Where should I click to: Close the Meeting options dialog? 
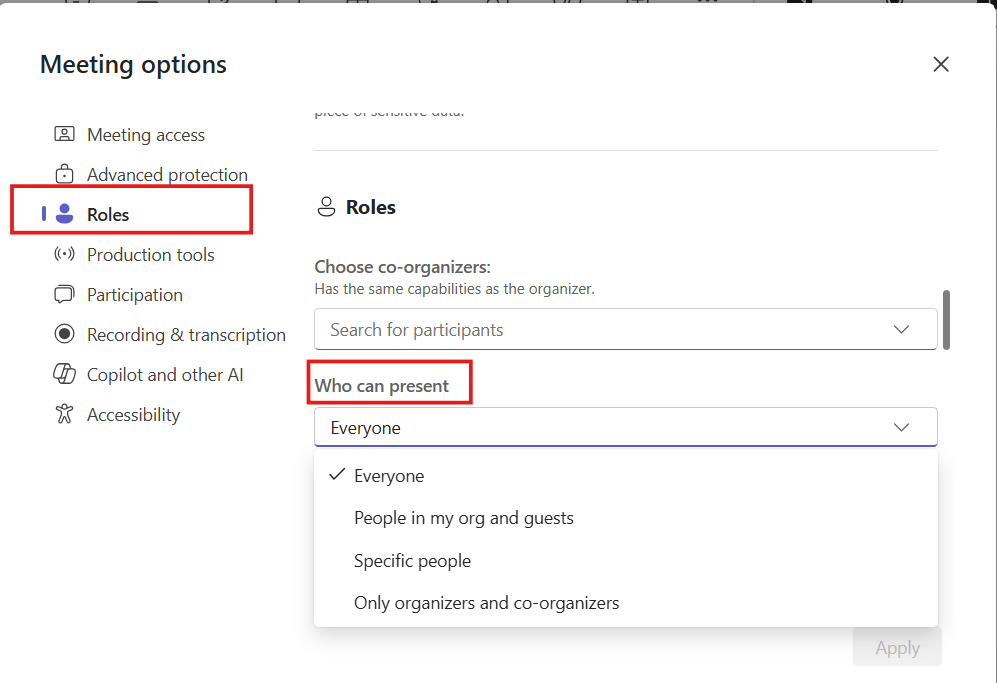940,65
